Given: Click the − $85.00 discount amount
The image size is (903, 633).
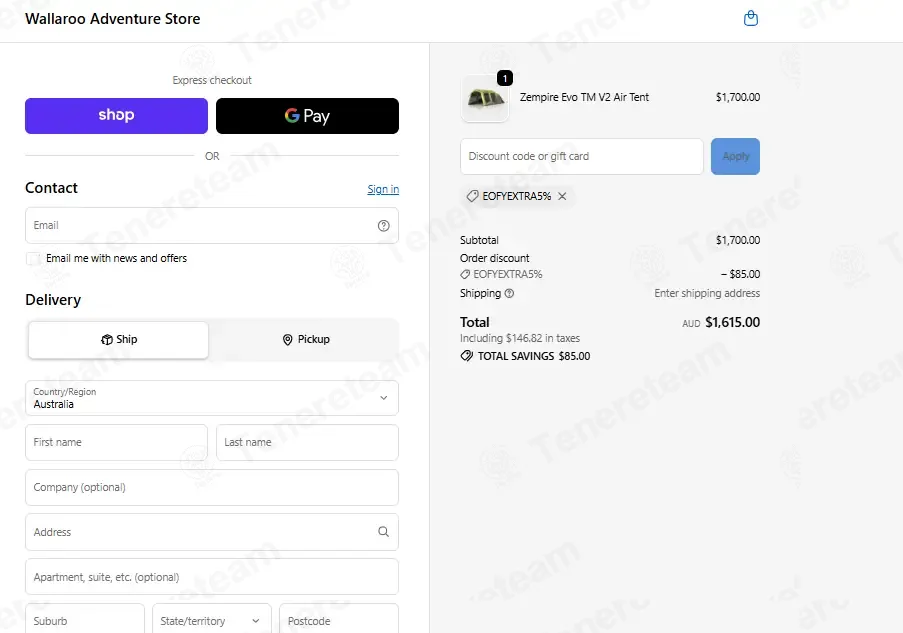Looking at the screenshot, I should pos(741,274).
